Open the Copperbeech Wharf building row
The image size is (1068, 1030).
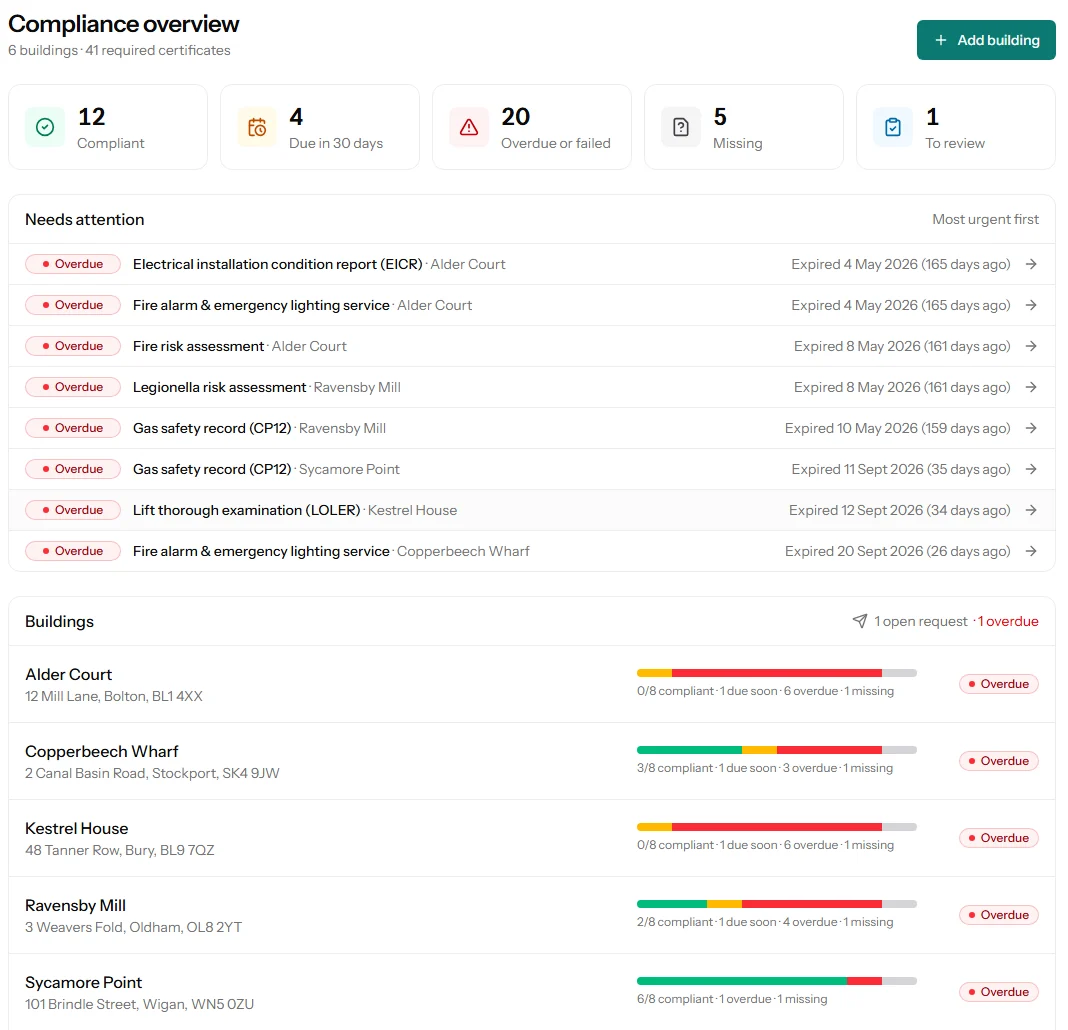click(532, 761)
